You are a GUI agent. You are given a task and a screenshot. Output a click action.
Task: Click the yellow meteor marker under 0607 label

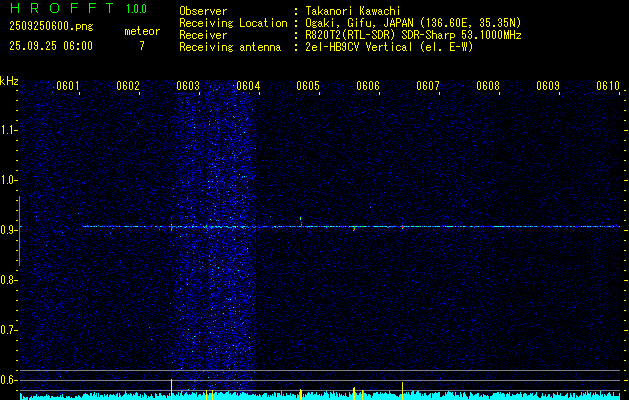402,391
